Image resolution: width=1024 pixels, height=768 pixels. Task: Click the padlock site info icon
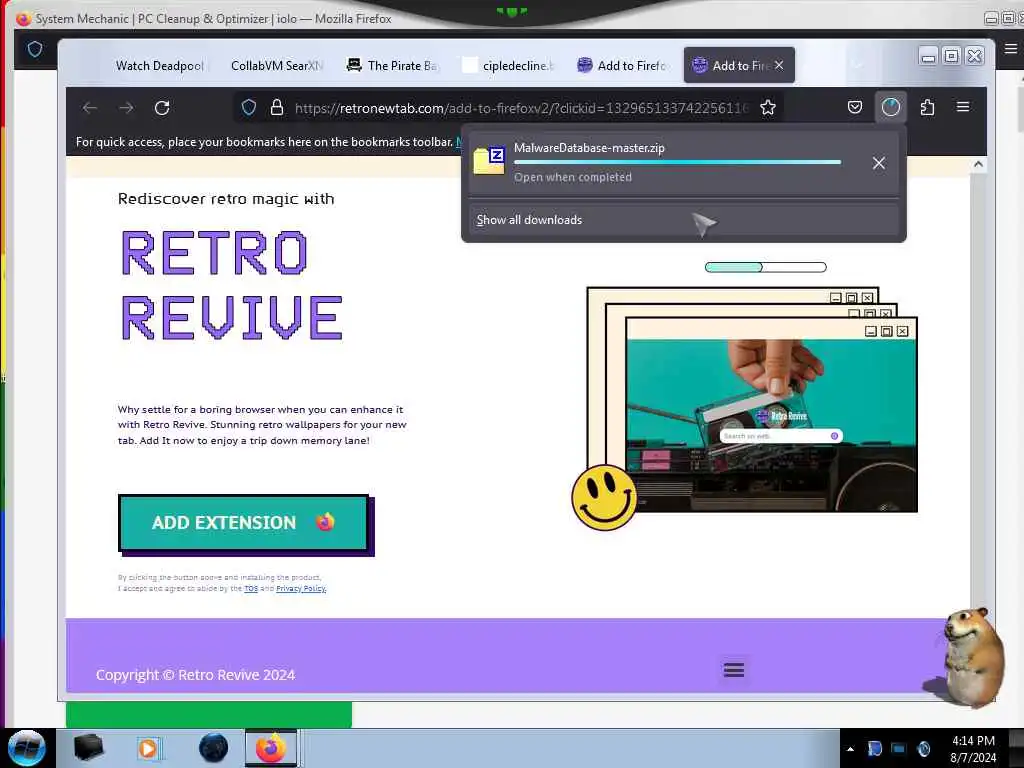[277, 108]
